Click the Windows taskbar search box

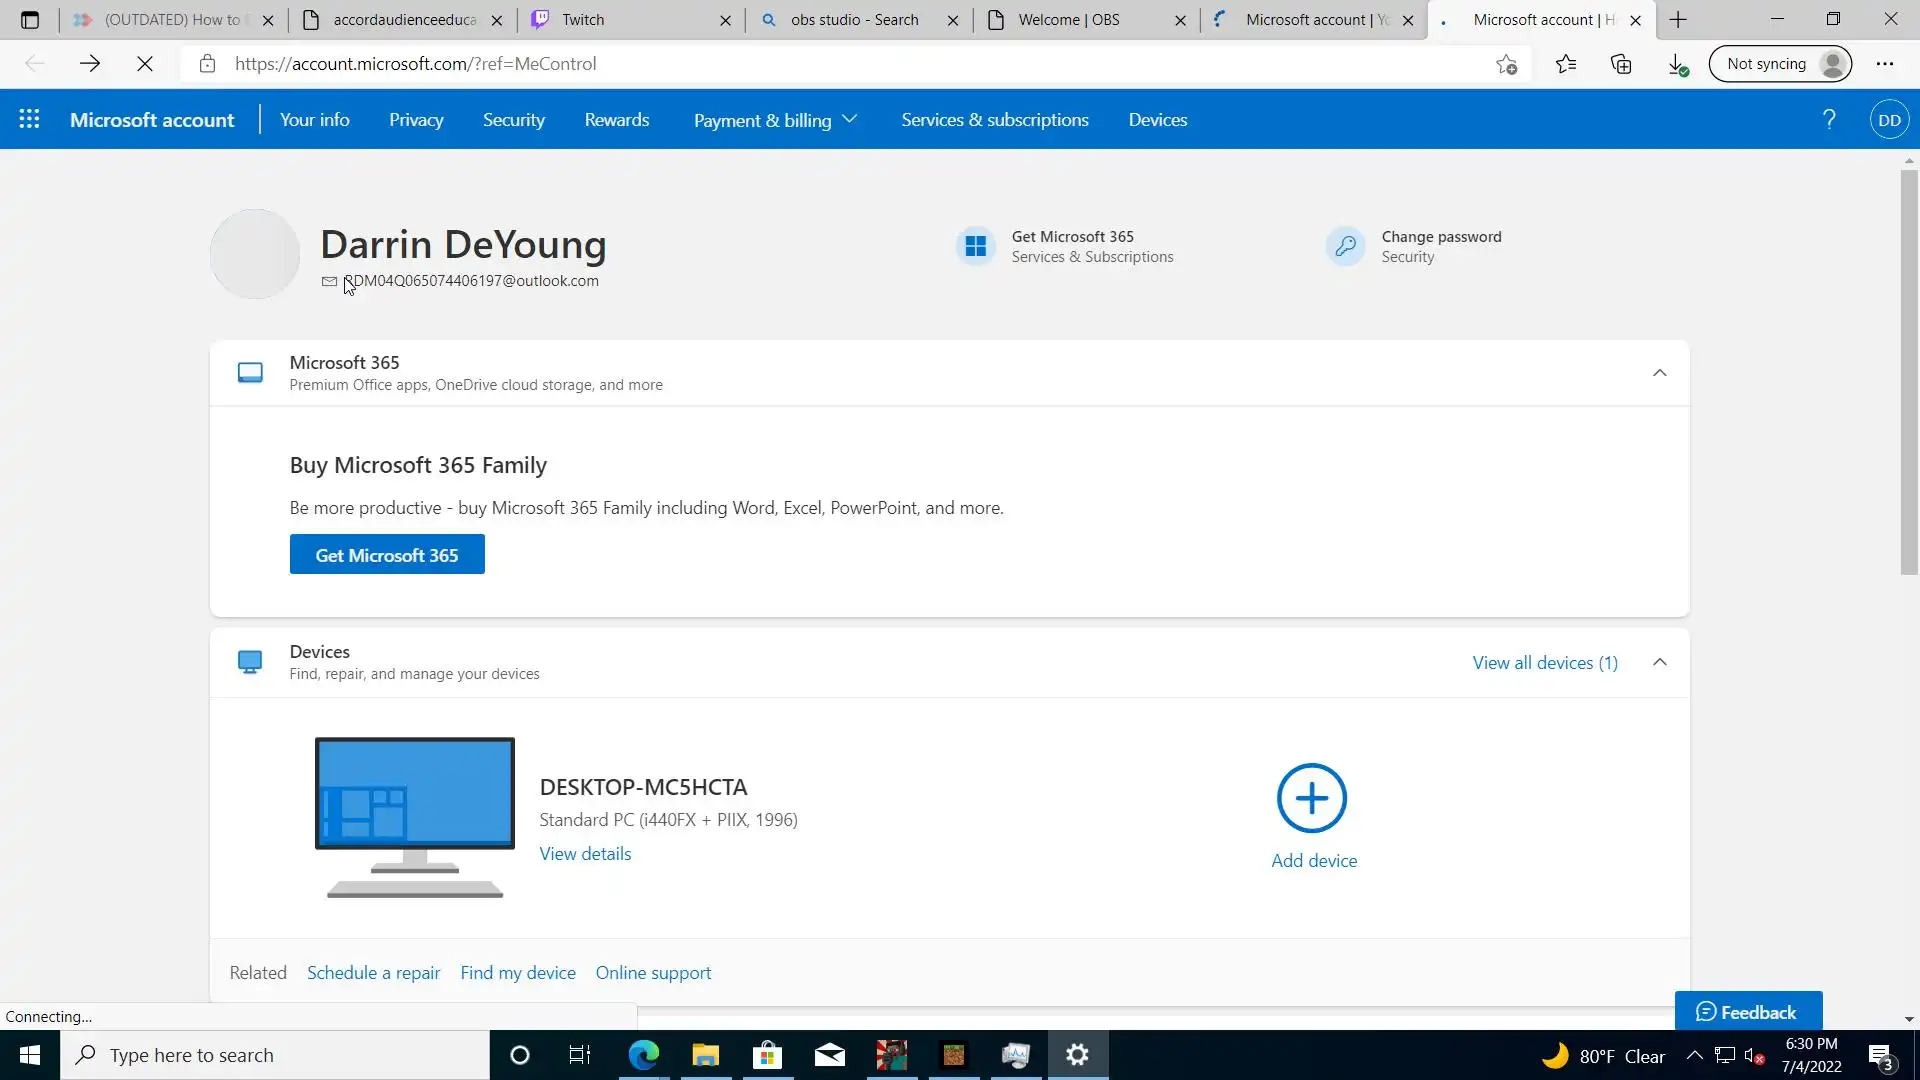coord(275,1055)
